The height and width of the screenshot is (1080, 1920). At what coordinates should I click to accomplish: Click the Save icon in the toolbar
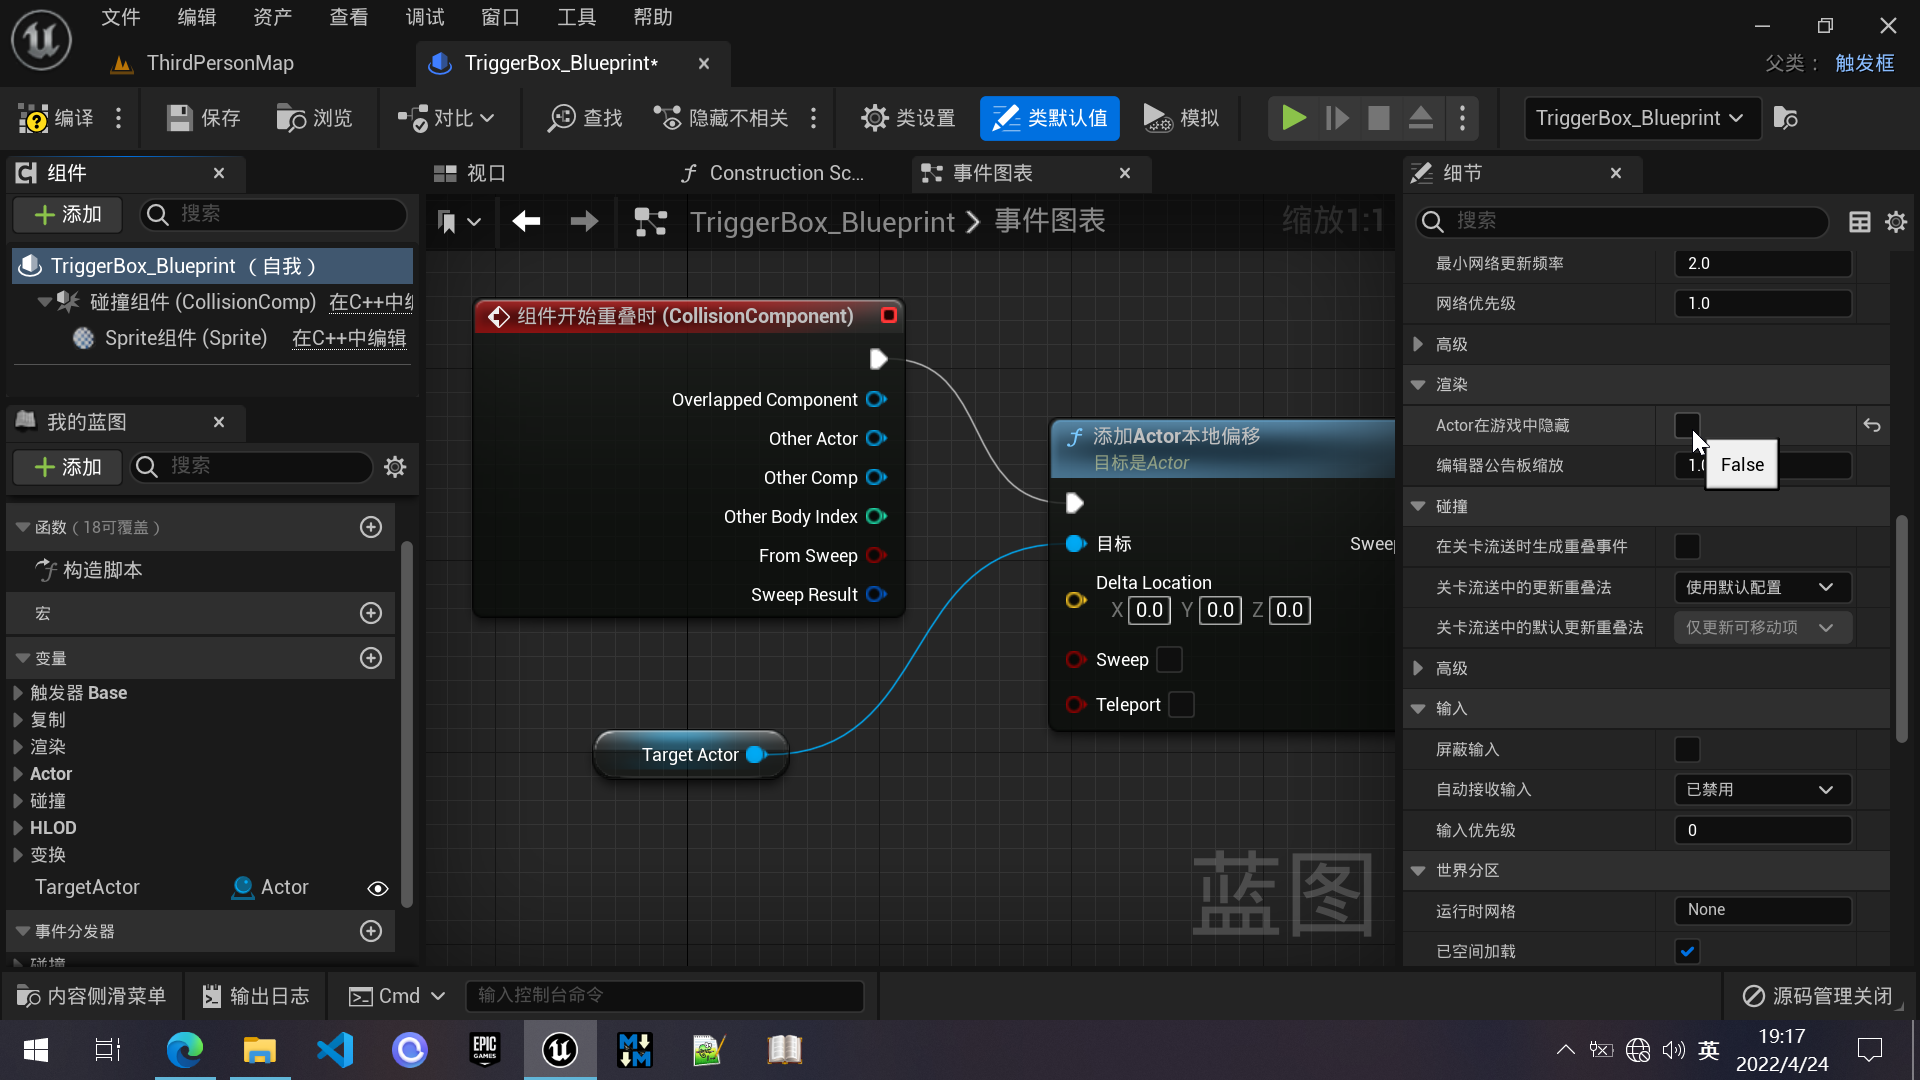click(x=180, y=118)
